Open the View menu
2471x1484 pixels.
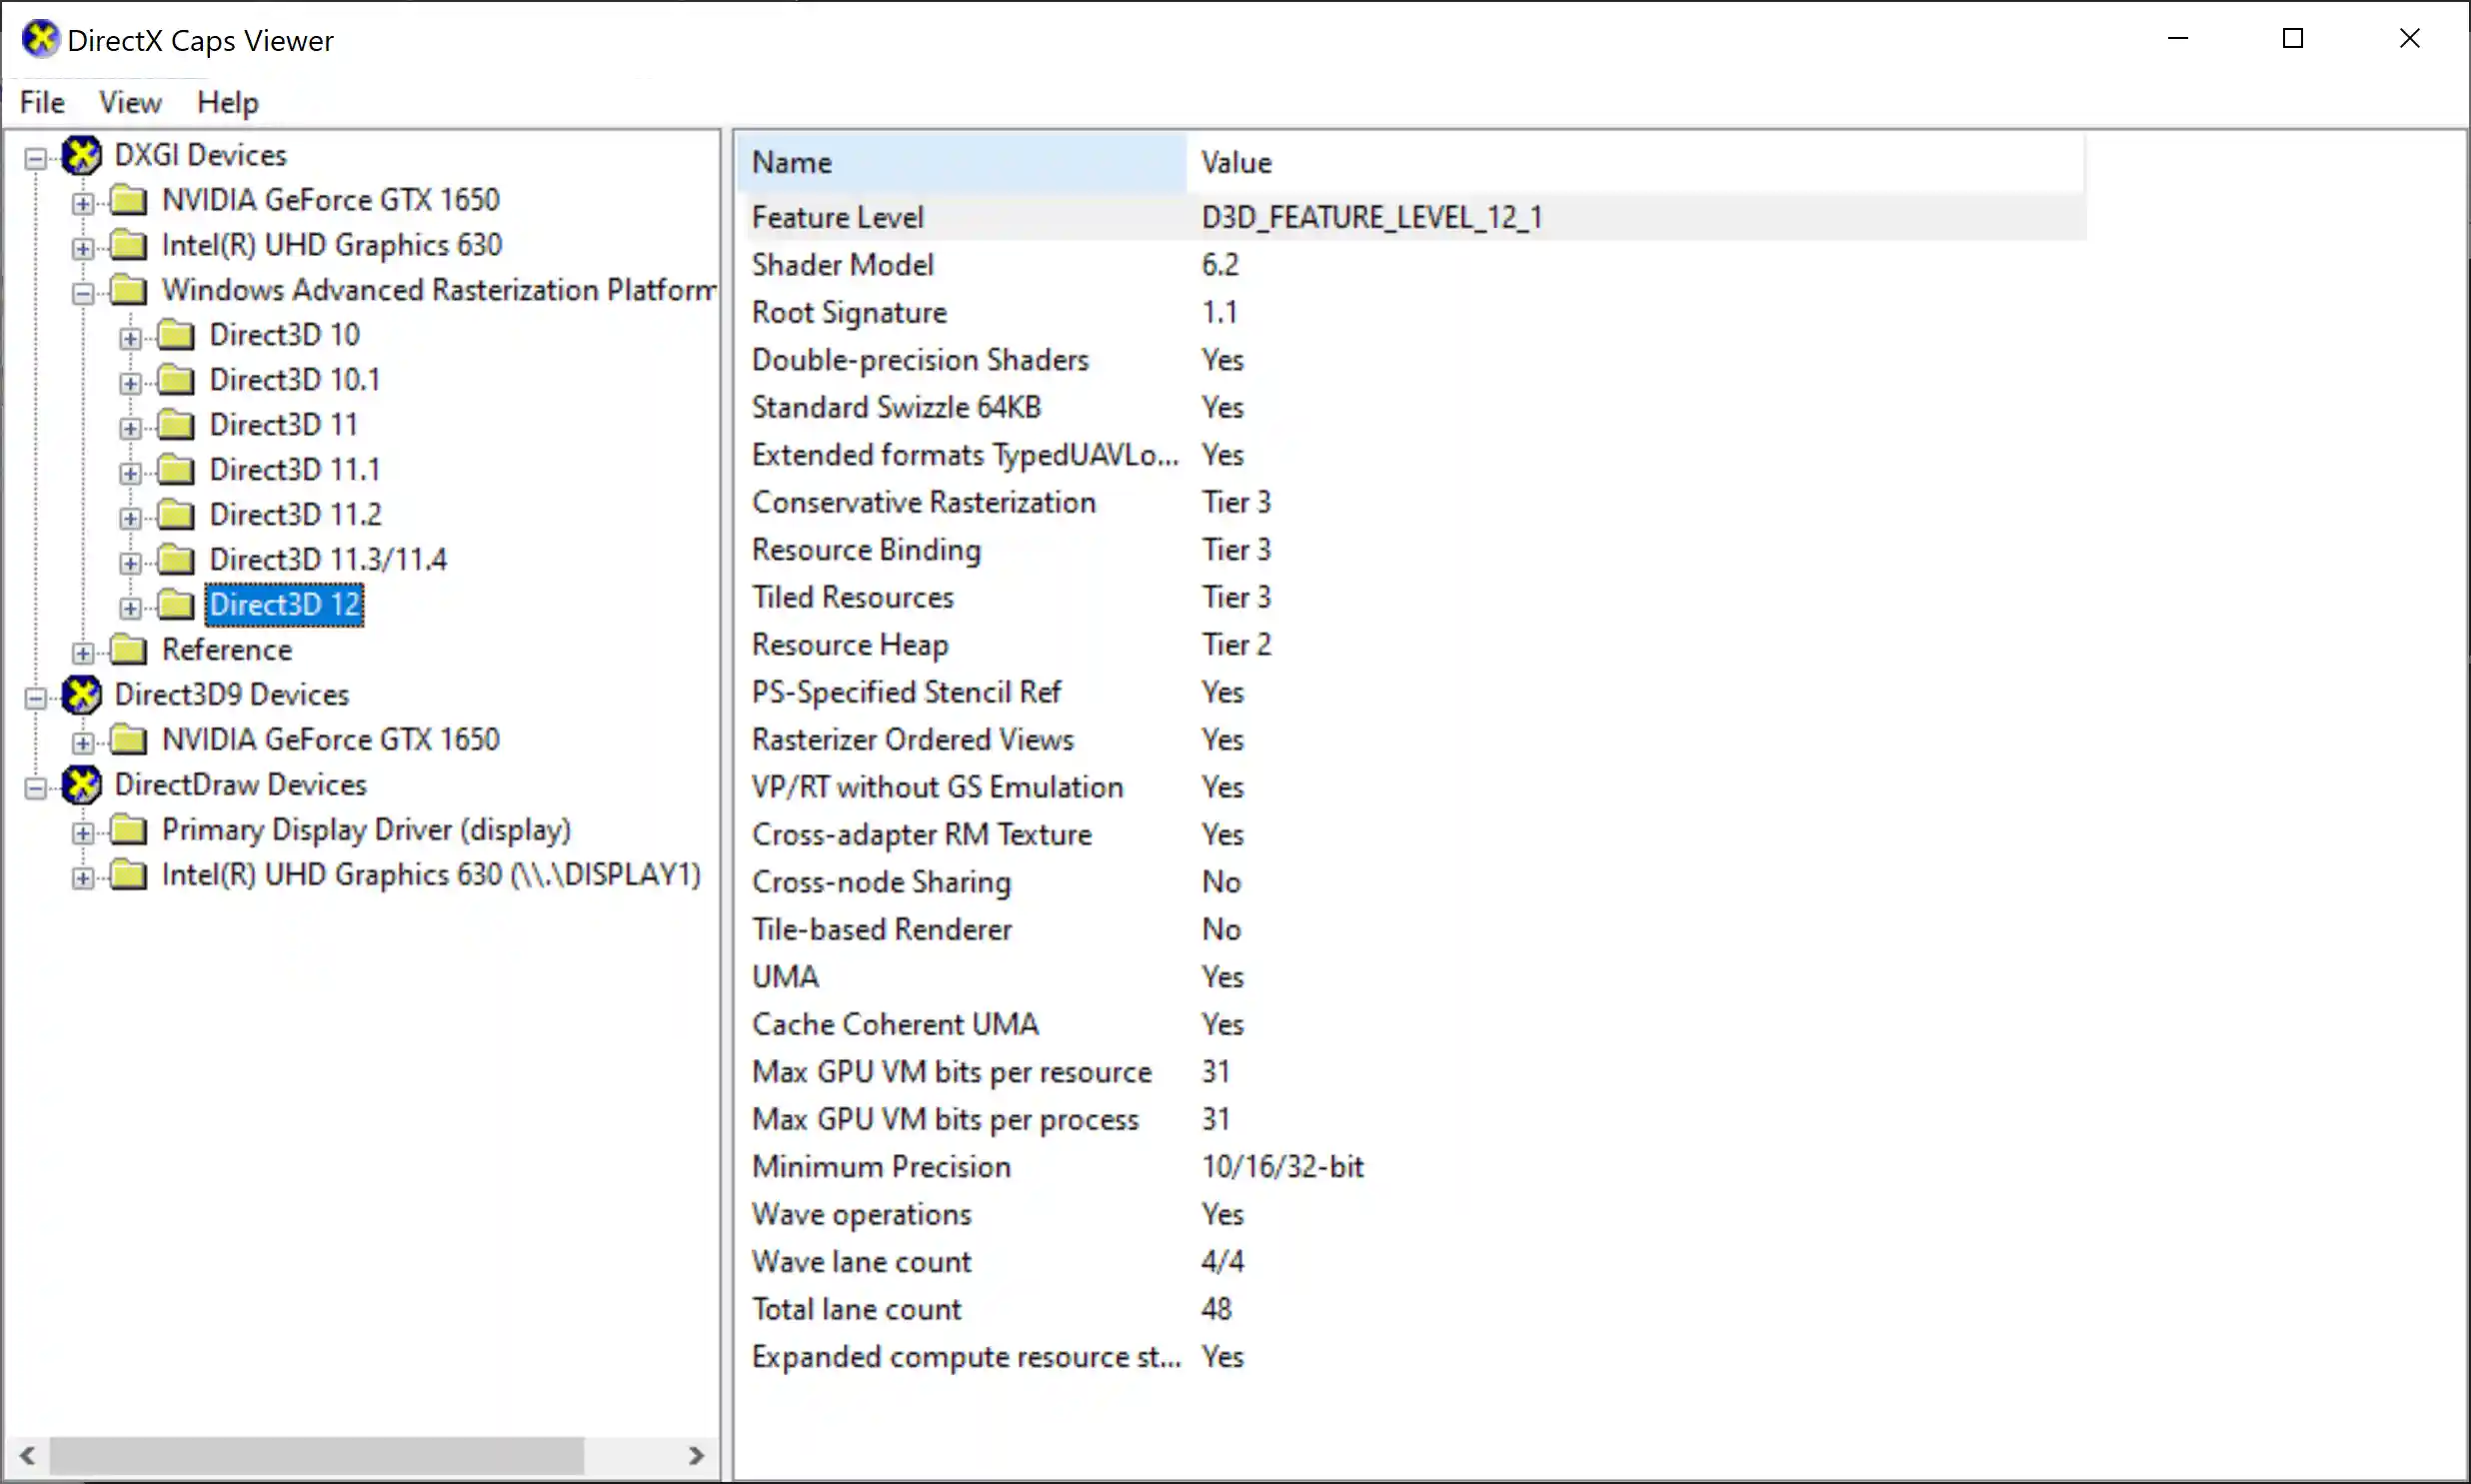click(129, 102)
